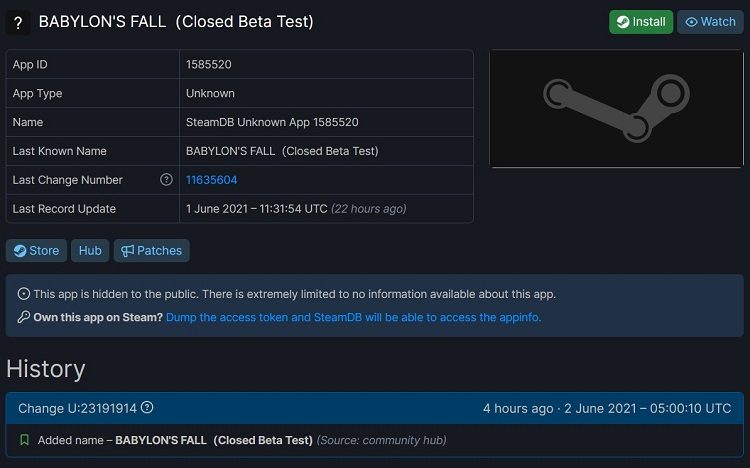750x468 pixels.
Task: Open change number 11635604 link
Action: coord(211,180)
